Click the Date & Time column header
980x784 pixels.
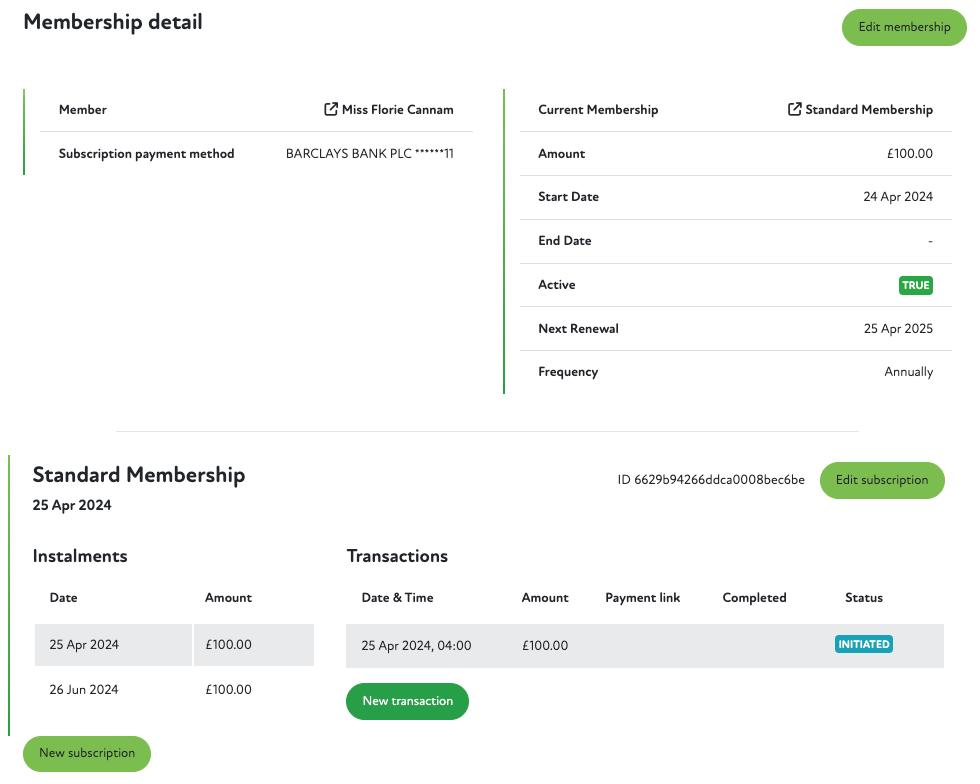click(x=397, y=598)
